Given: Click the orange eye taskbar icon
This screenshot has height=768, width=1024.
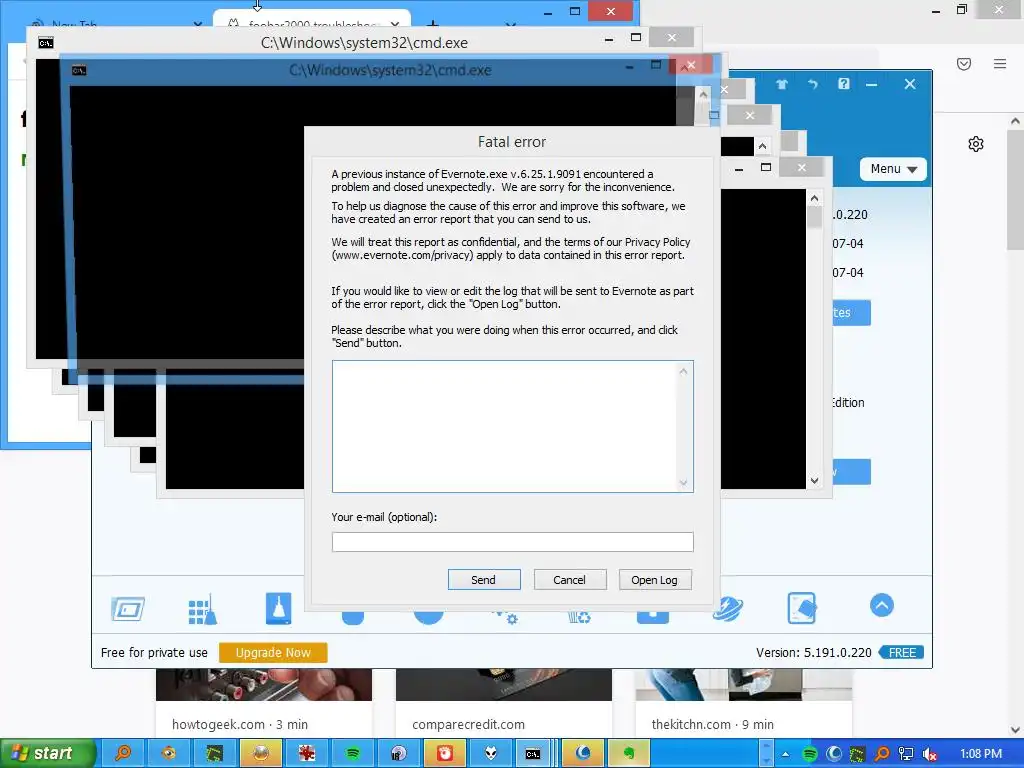Looking at the screenshot, I should [x=168, y=753].
